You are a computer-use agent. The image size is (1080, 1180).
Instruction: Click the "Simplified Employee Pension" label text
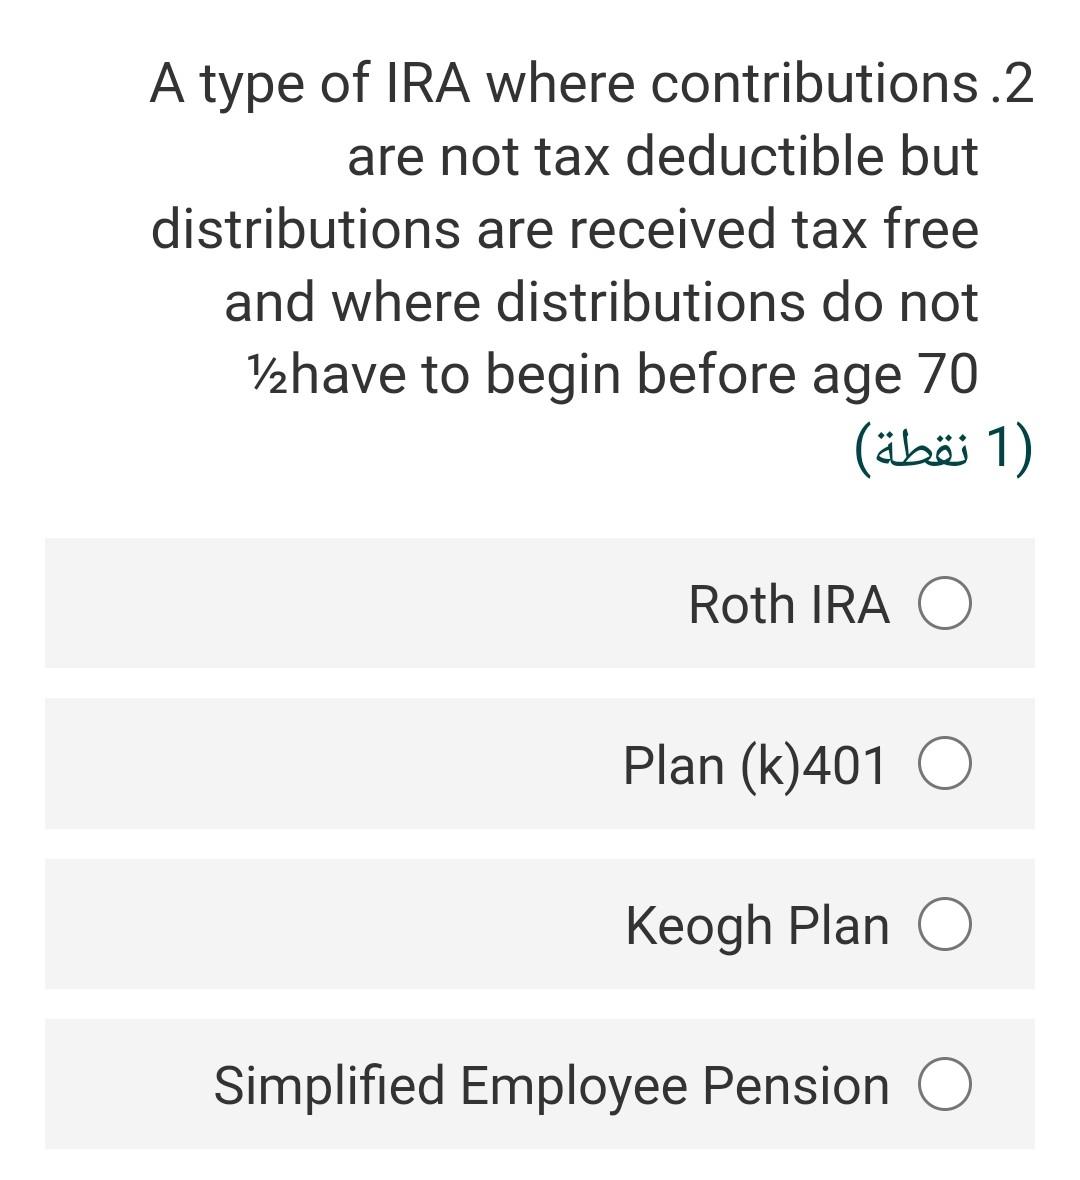click(551, 1086)
